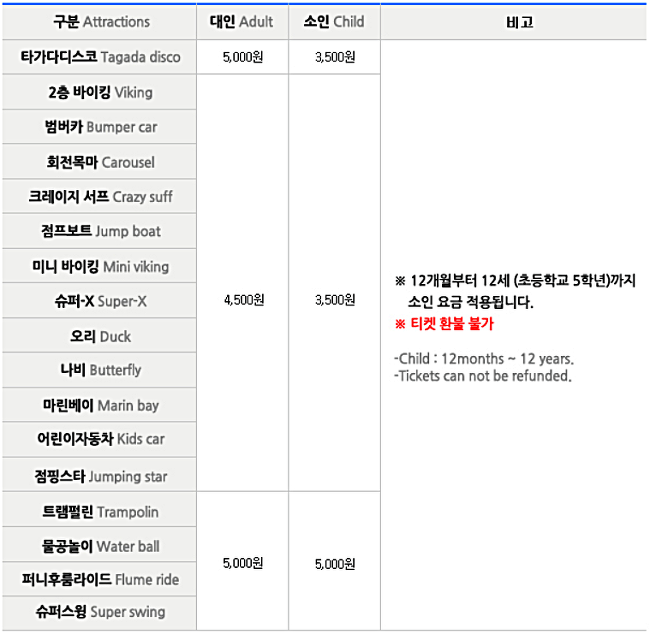Click the Tagada disco adult price 5,000원
650x634 pixels.
coord(243,57)
